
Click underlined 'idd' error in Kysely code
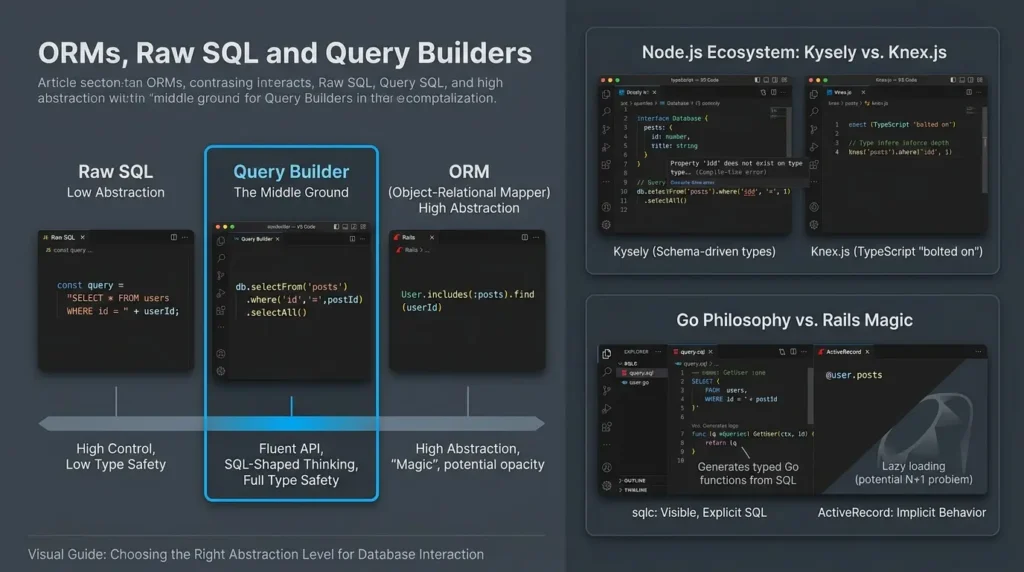[751, 191]
